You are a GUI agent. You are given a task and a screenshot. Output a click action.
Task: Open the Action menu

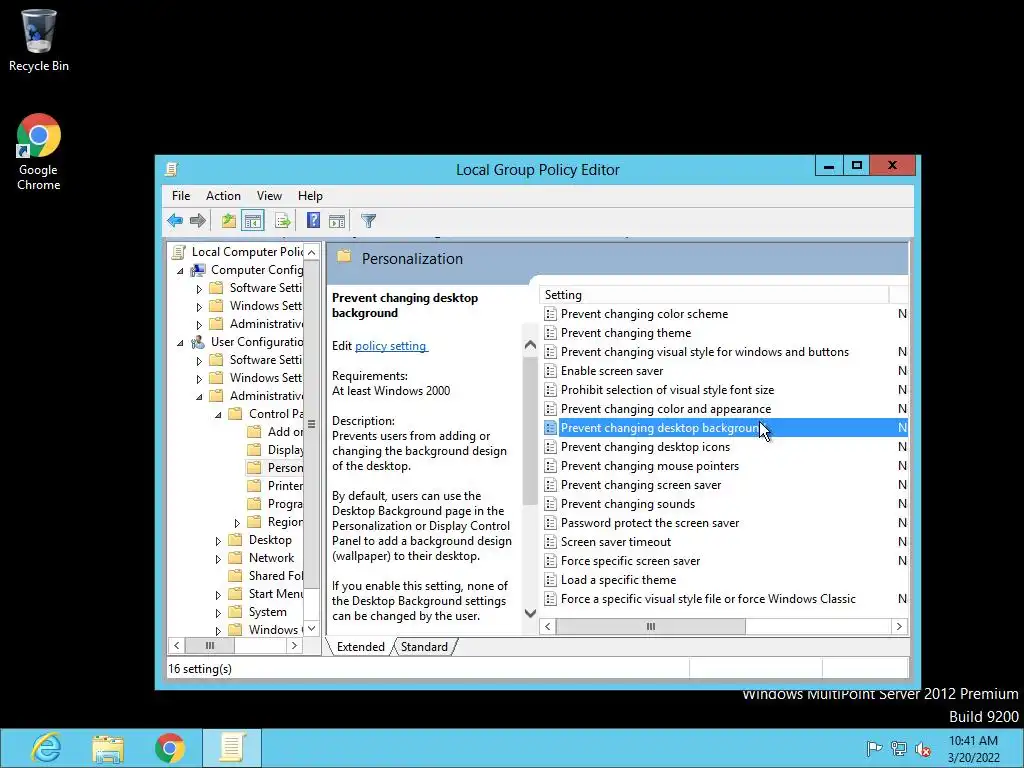(x=223, y=196)
